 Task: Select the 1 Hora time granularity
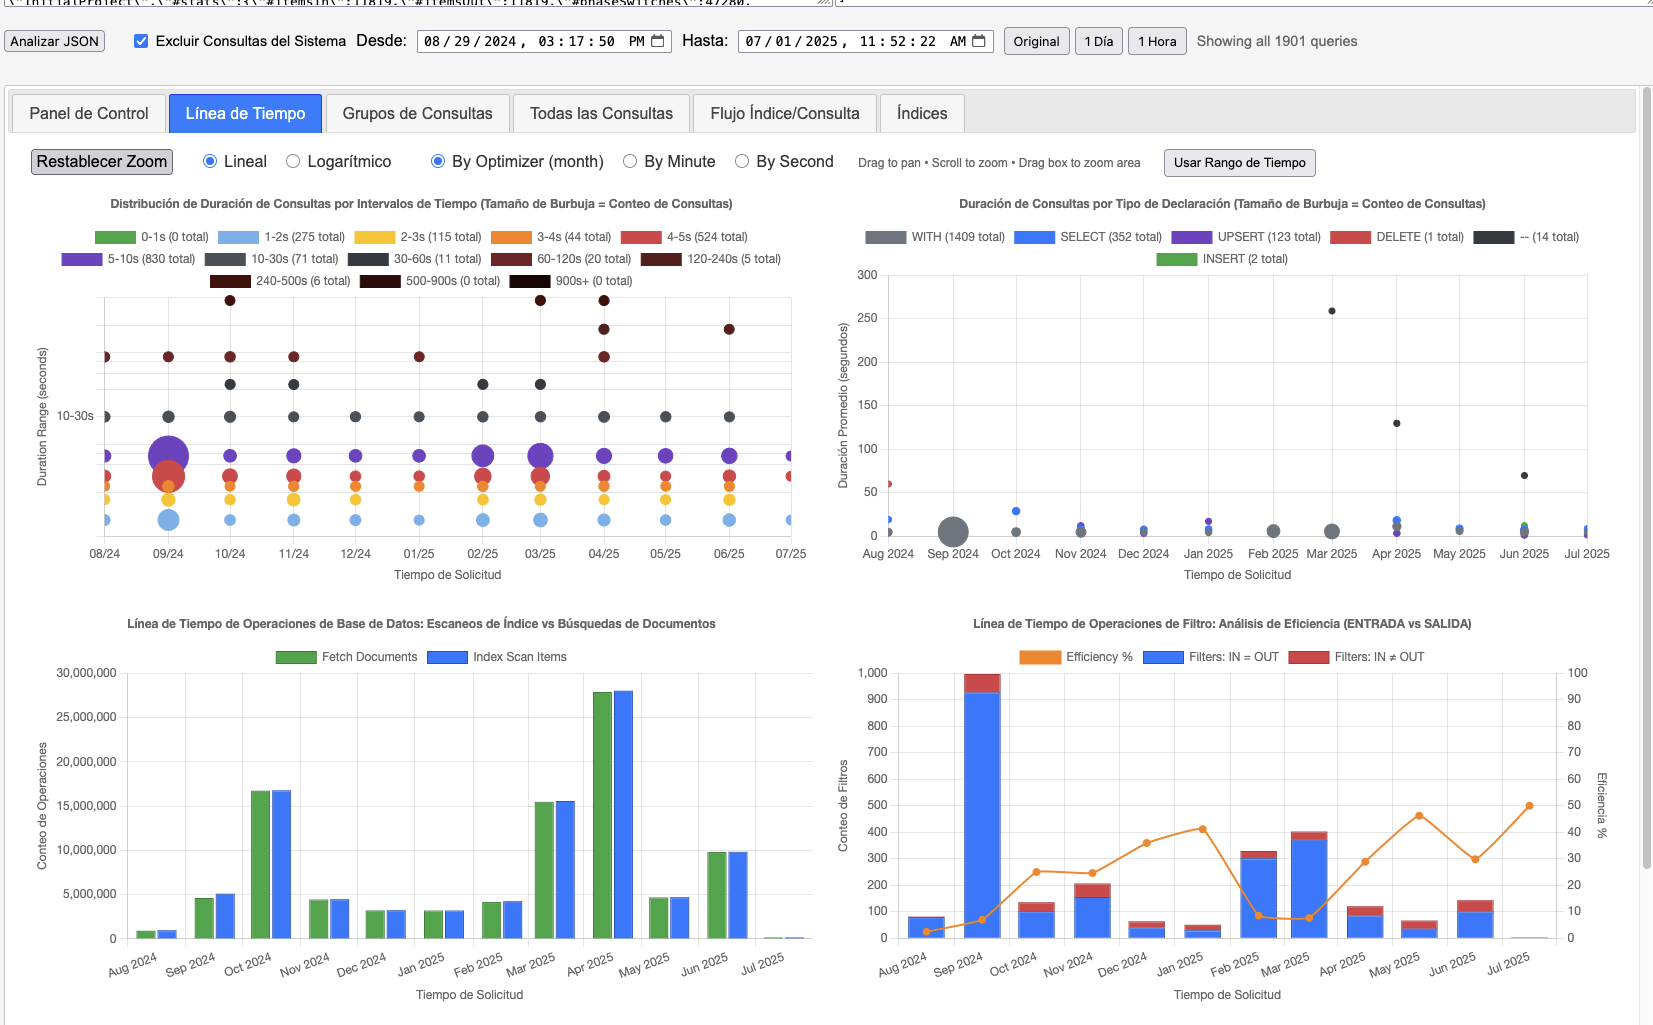(x=1156, y=41)
